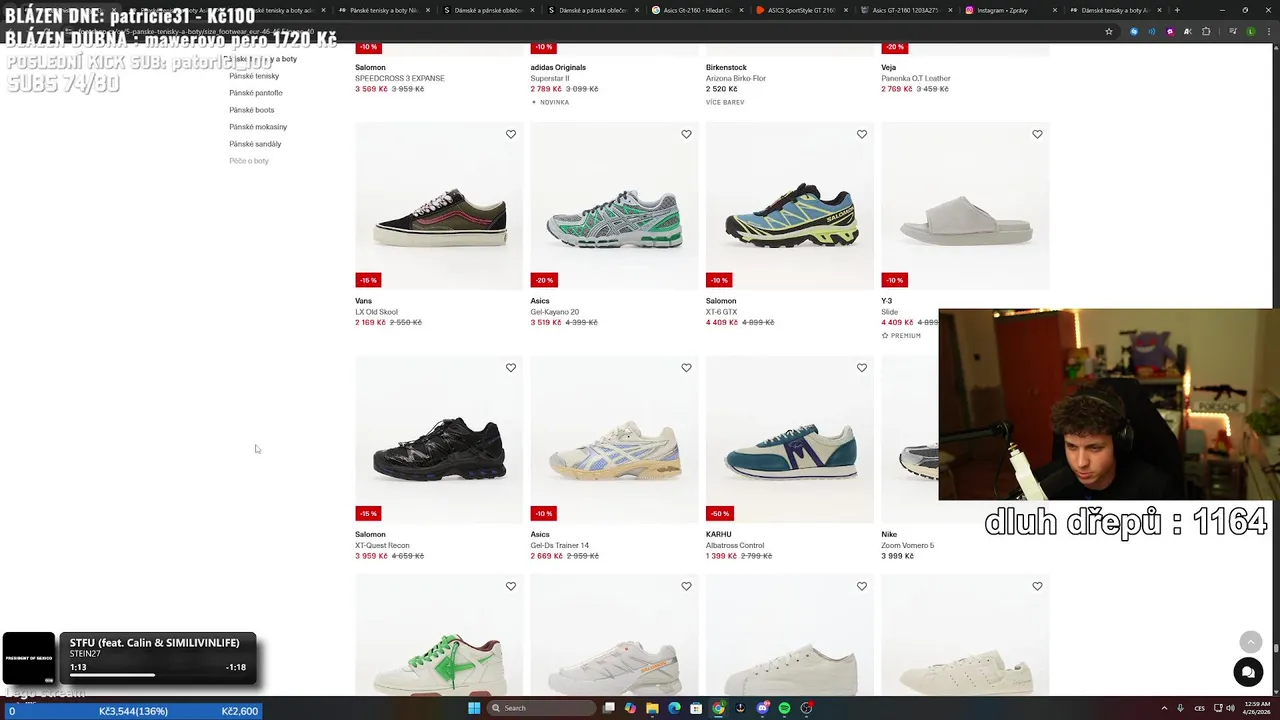Open Discord from taskbar
The image size is (1280, 720).
pos(762,708)
